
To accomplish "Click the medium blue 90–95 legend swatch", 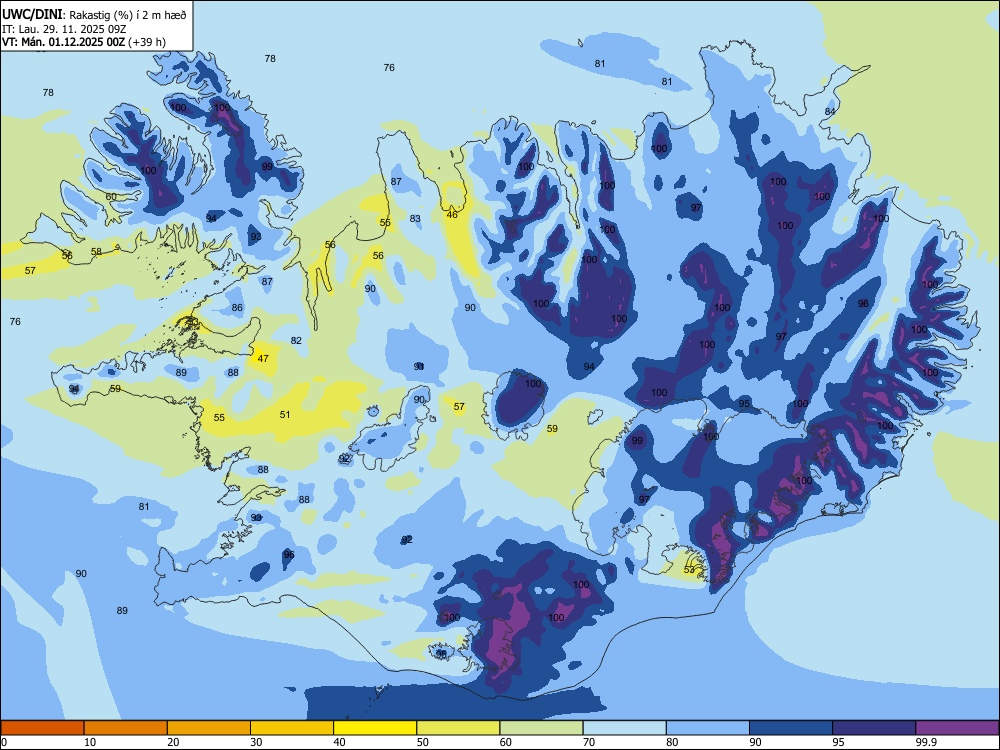I will (791, 728).
